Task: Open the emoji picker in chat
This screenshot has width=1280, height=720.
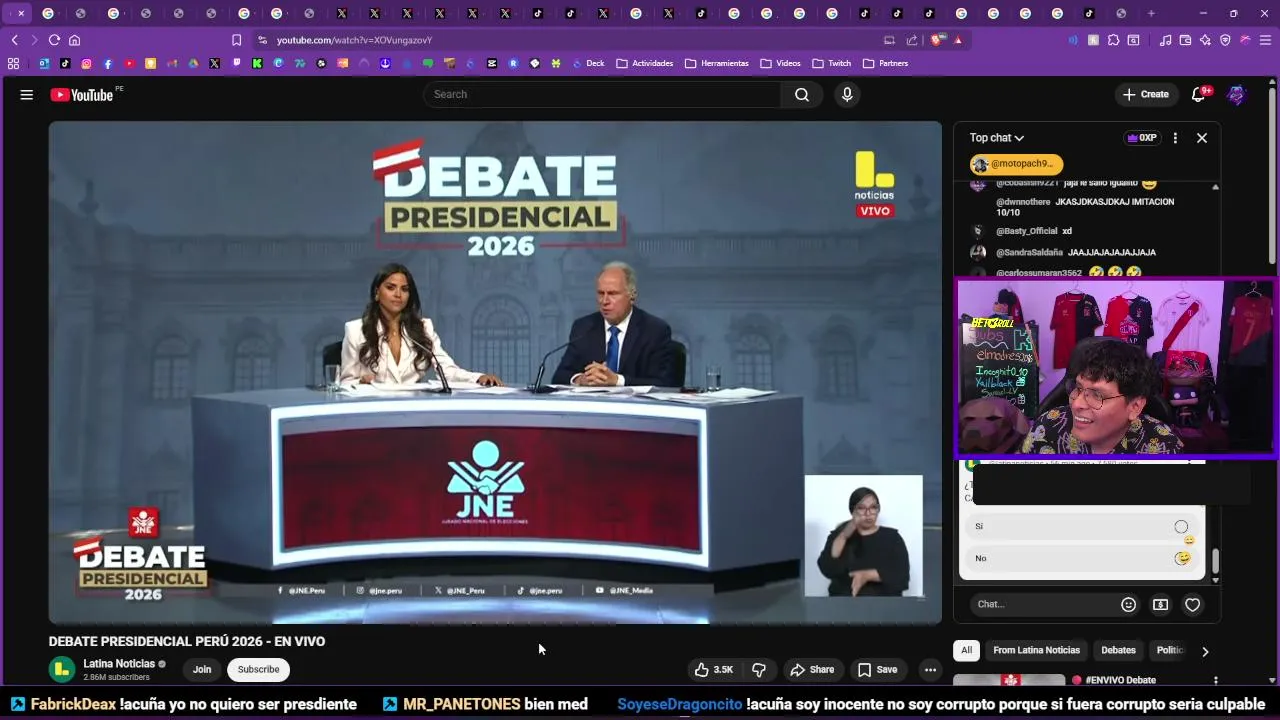Action: [x=1128, y=604]
